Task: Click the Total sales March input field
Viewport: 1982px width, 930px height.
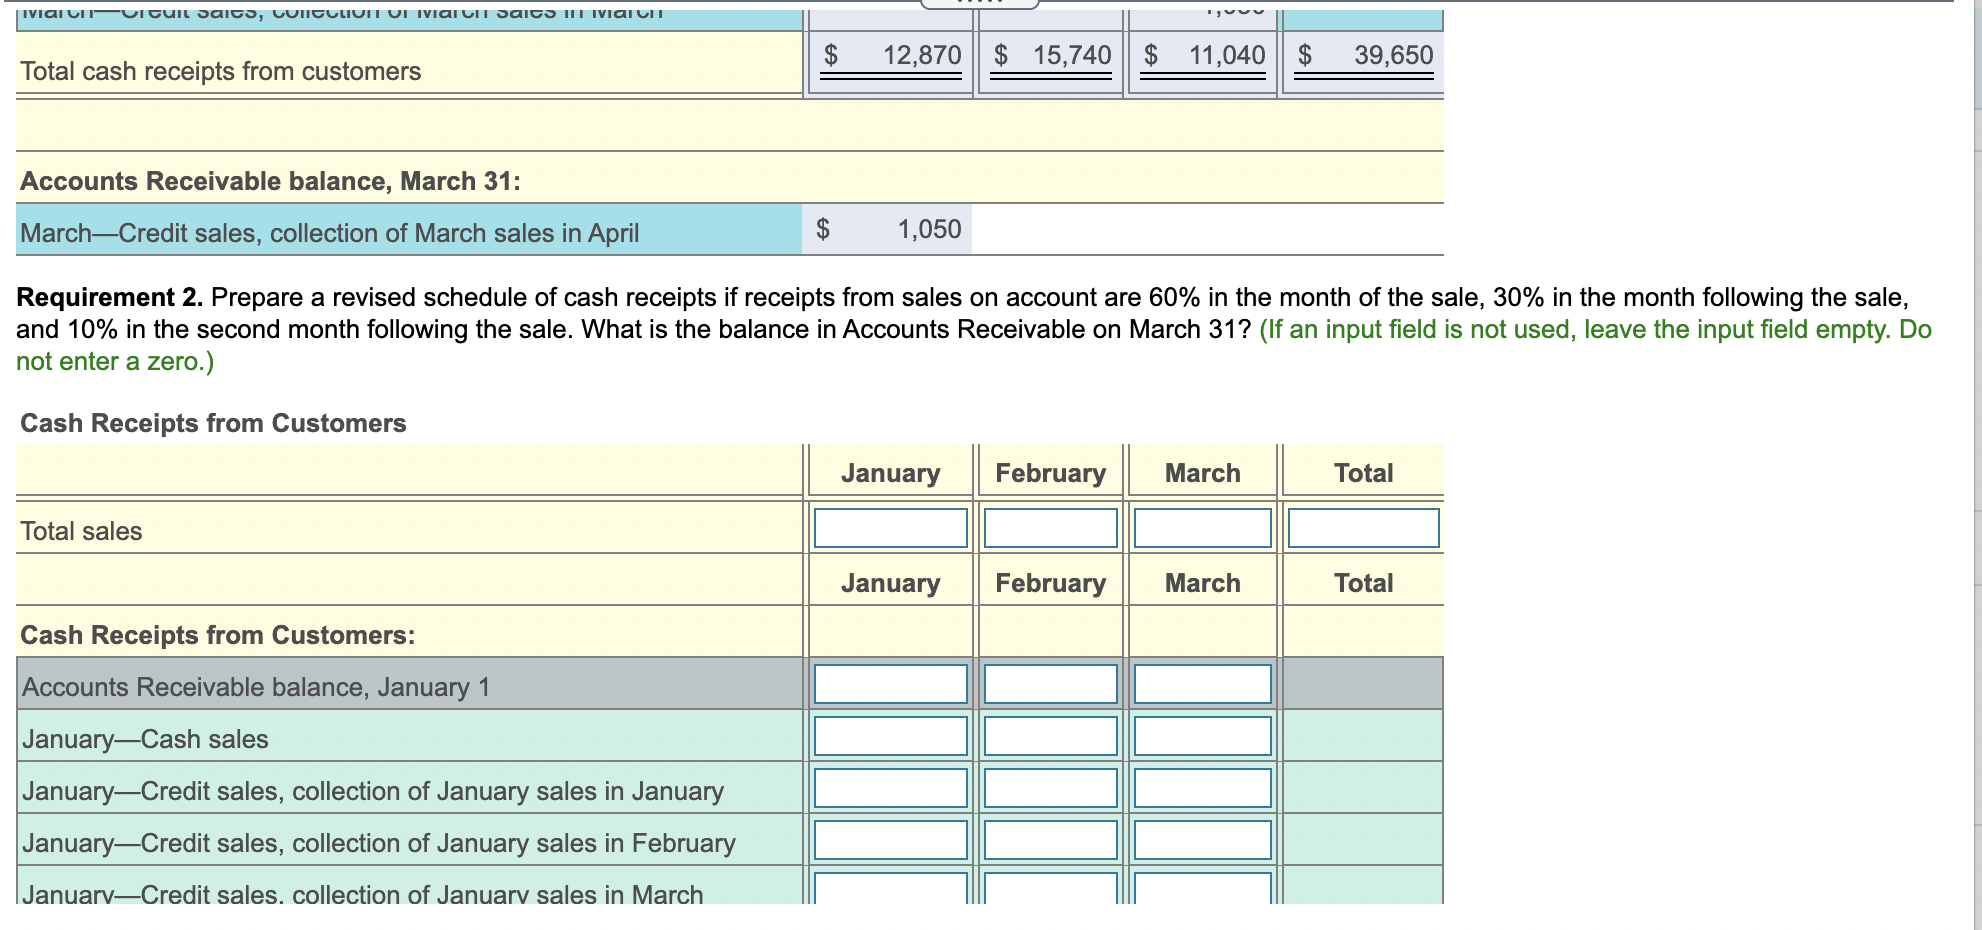Action: pyautogui.click(x=1203, y=528)
